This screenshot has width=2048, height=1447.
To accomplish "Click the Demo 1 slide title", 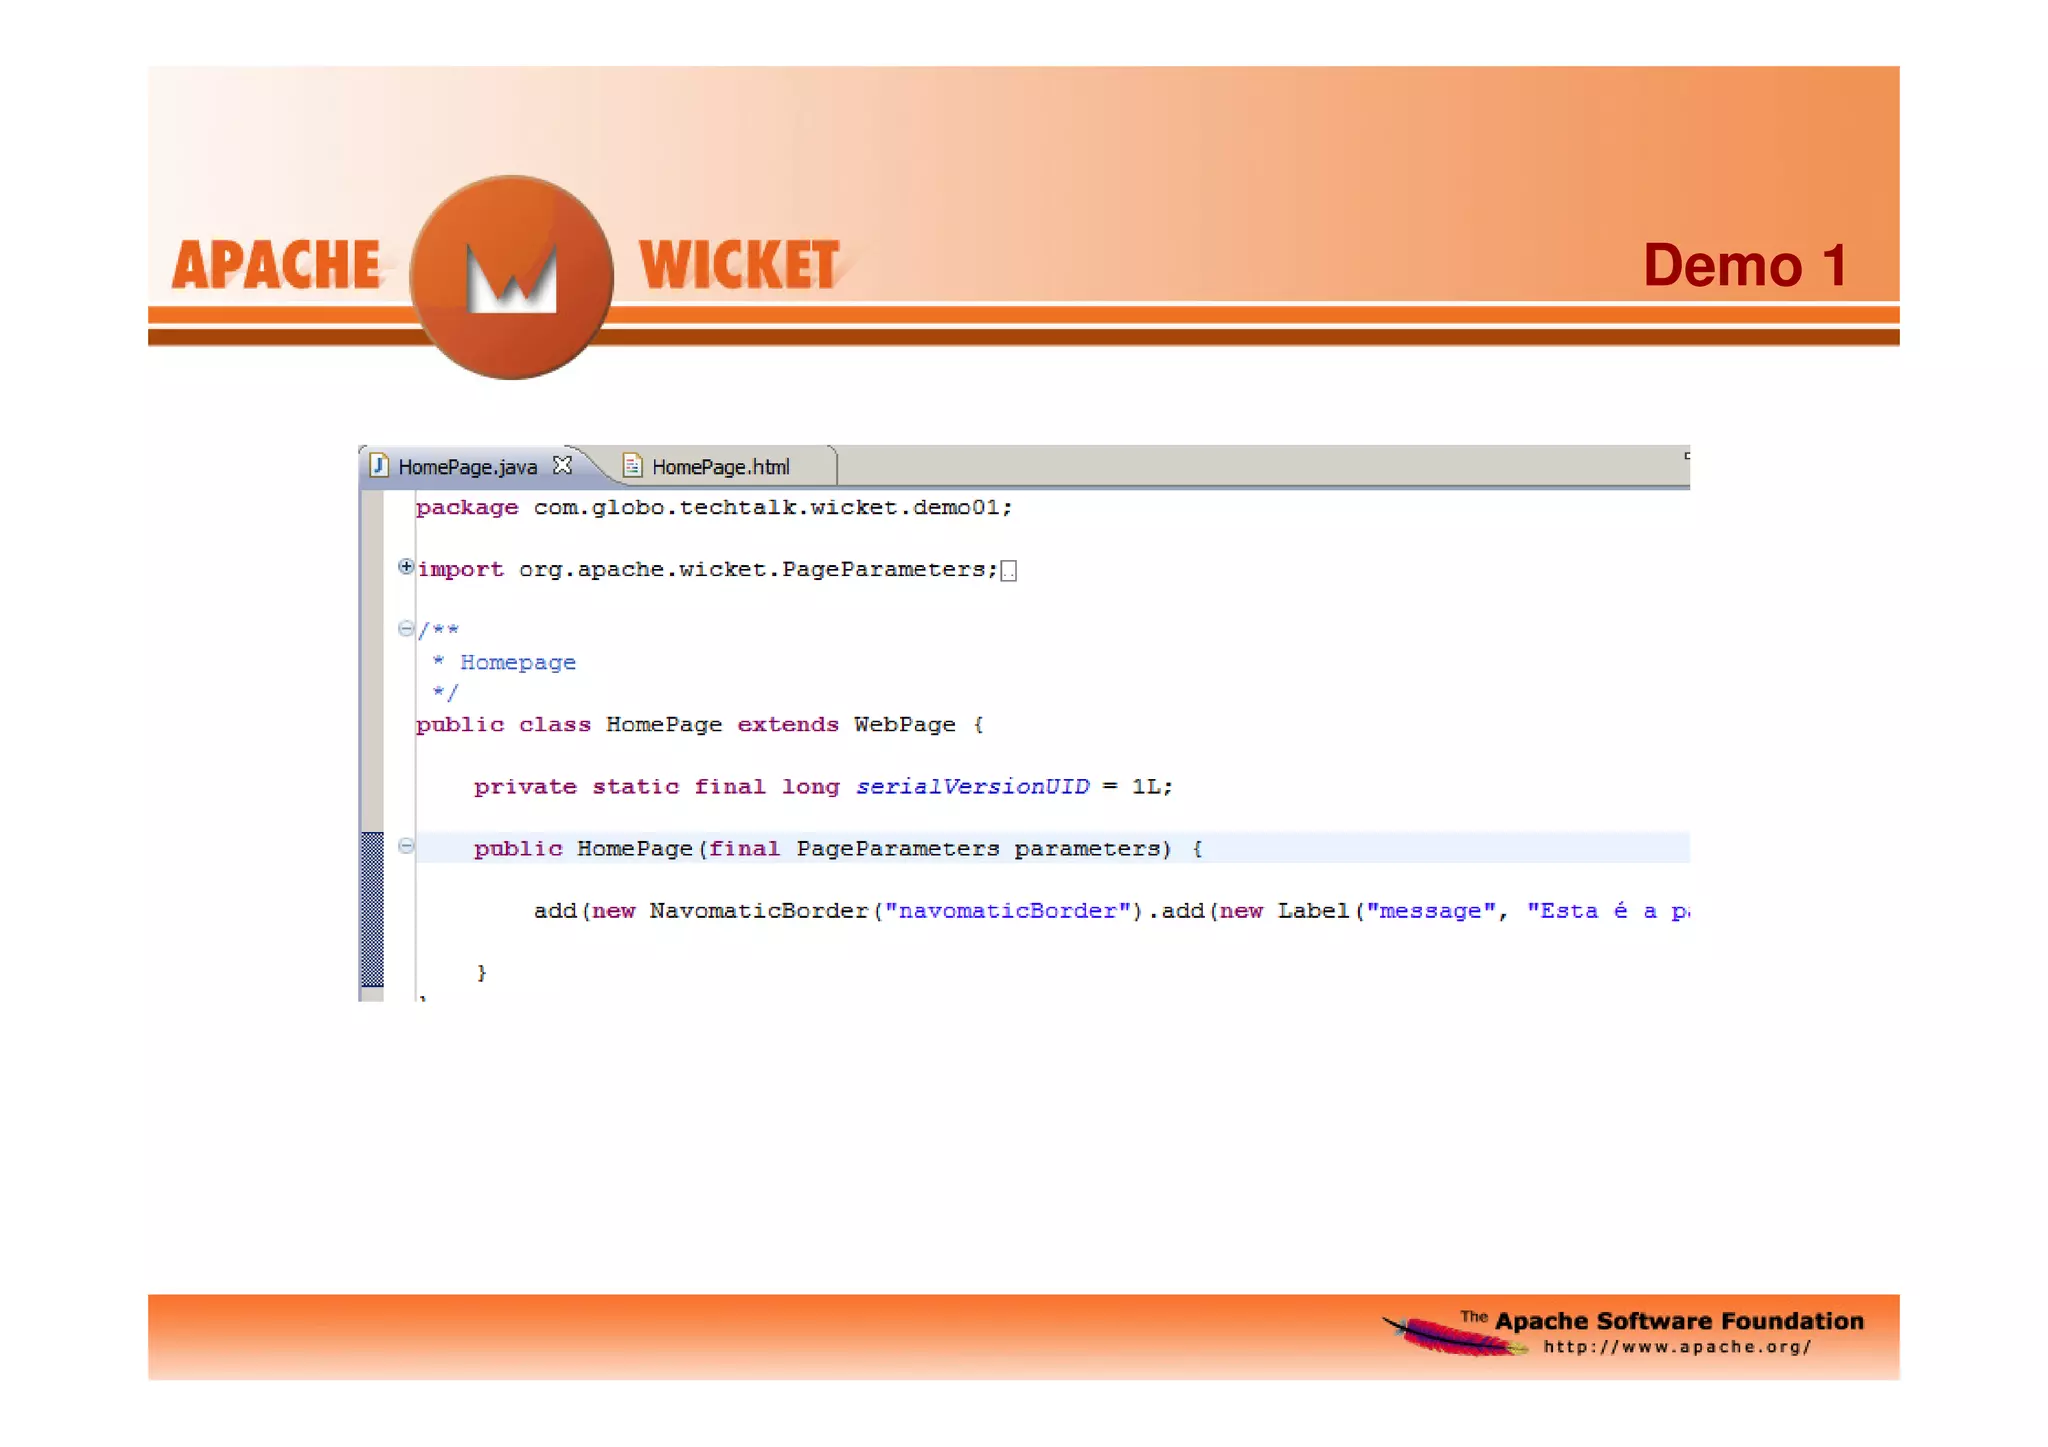I will (x=1745, y=266).
